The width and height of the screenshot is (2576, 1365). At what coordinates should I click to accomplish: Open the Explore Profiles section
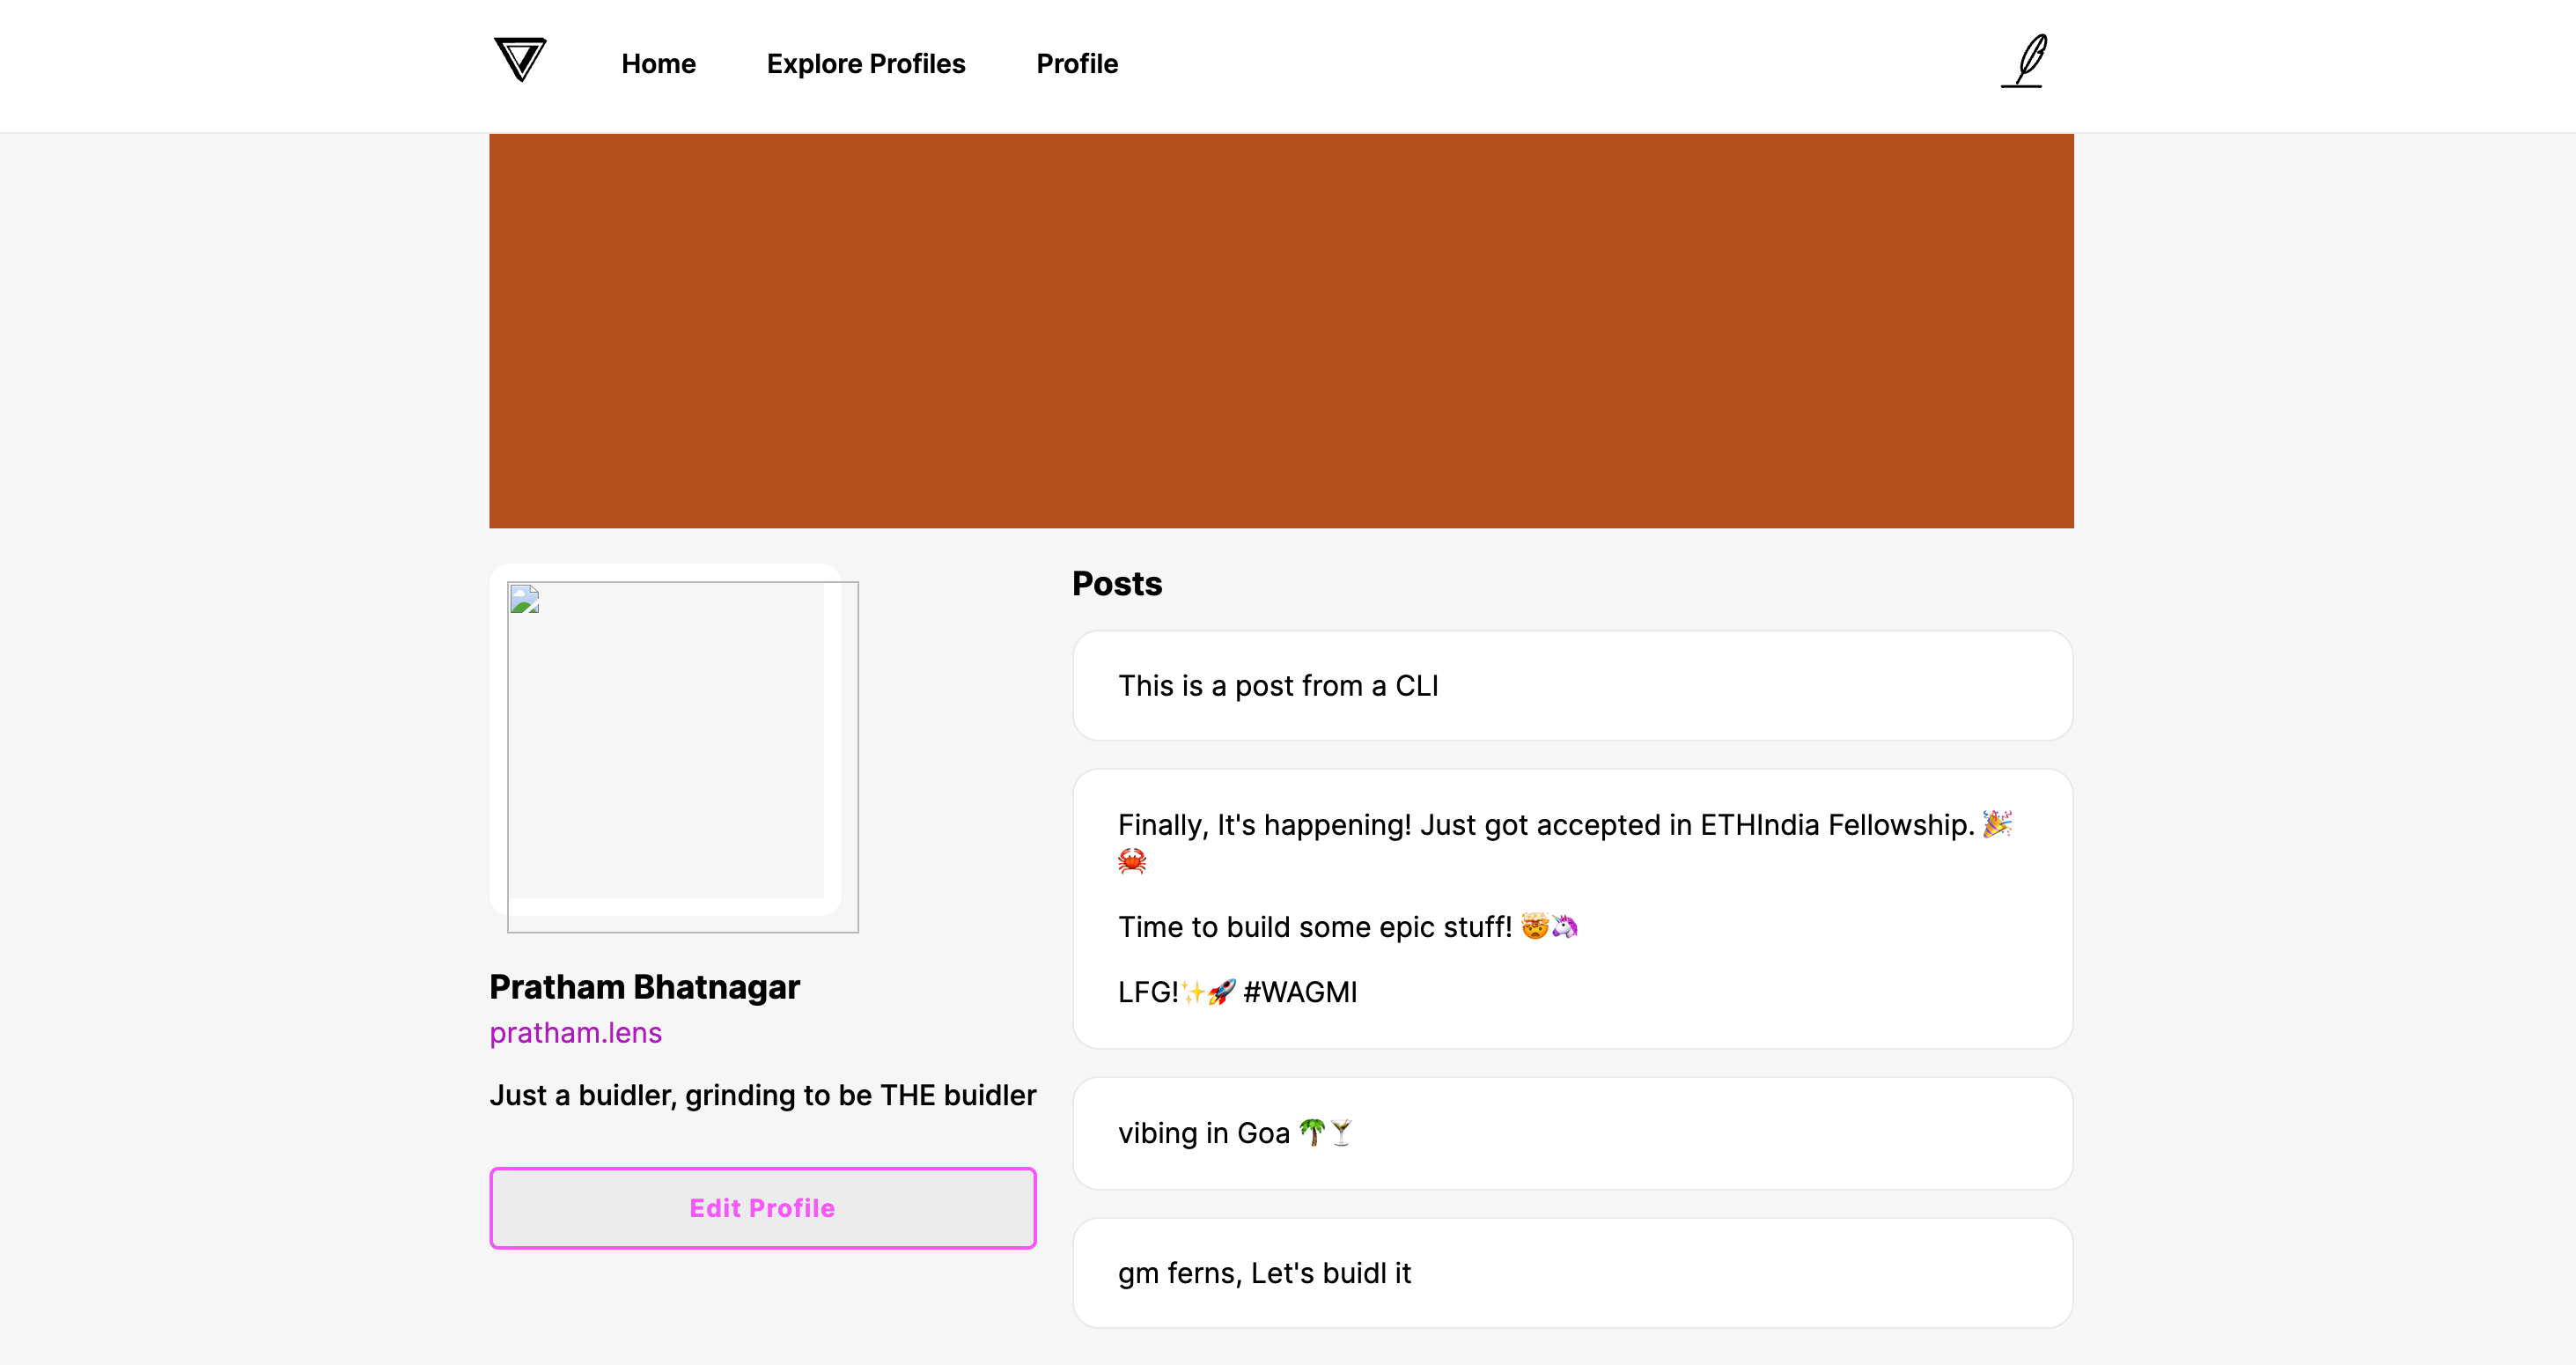click(x=867, y=63)
